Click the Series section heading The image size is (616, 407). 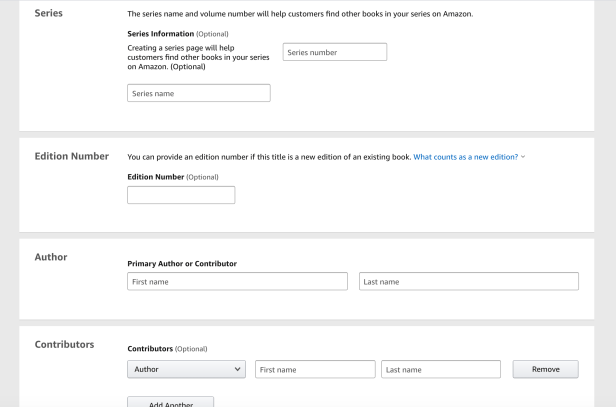tap(50, 15)
